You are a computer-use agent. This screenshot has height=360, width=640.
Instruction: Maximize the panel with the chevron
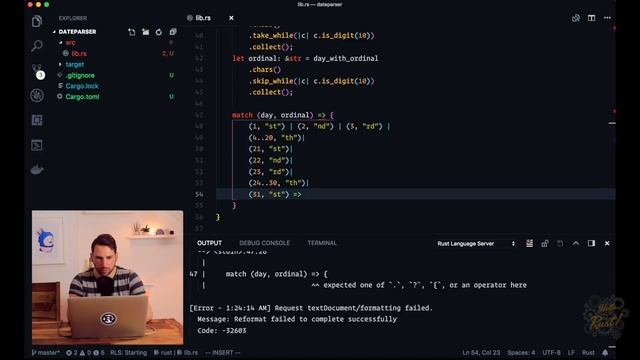click(x=576, y=243)
